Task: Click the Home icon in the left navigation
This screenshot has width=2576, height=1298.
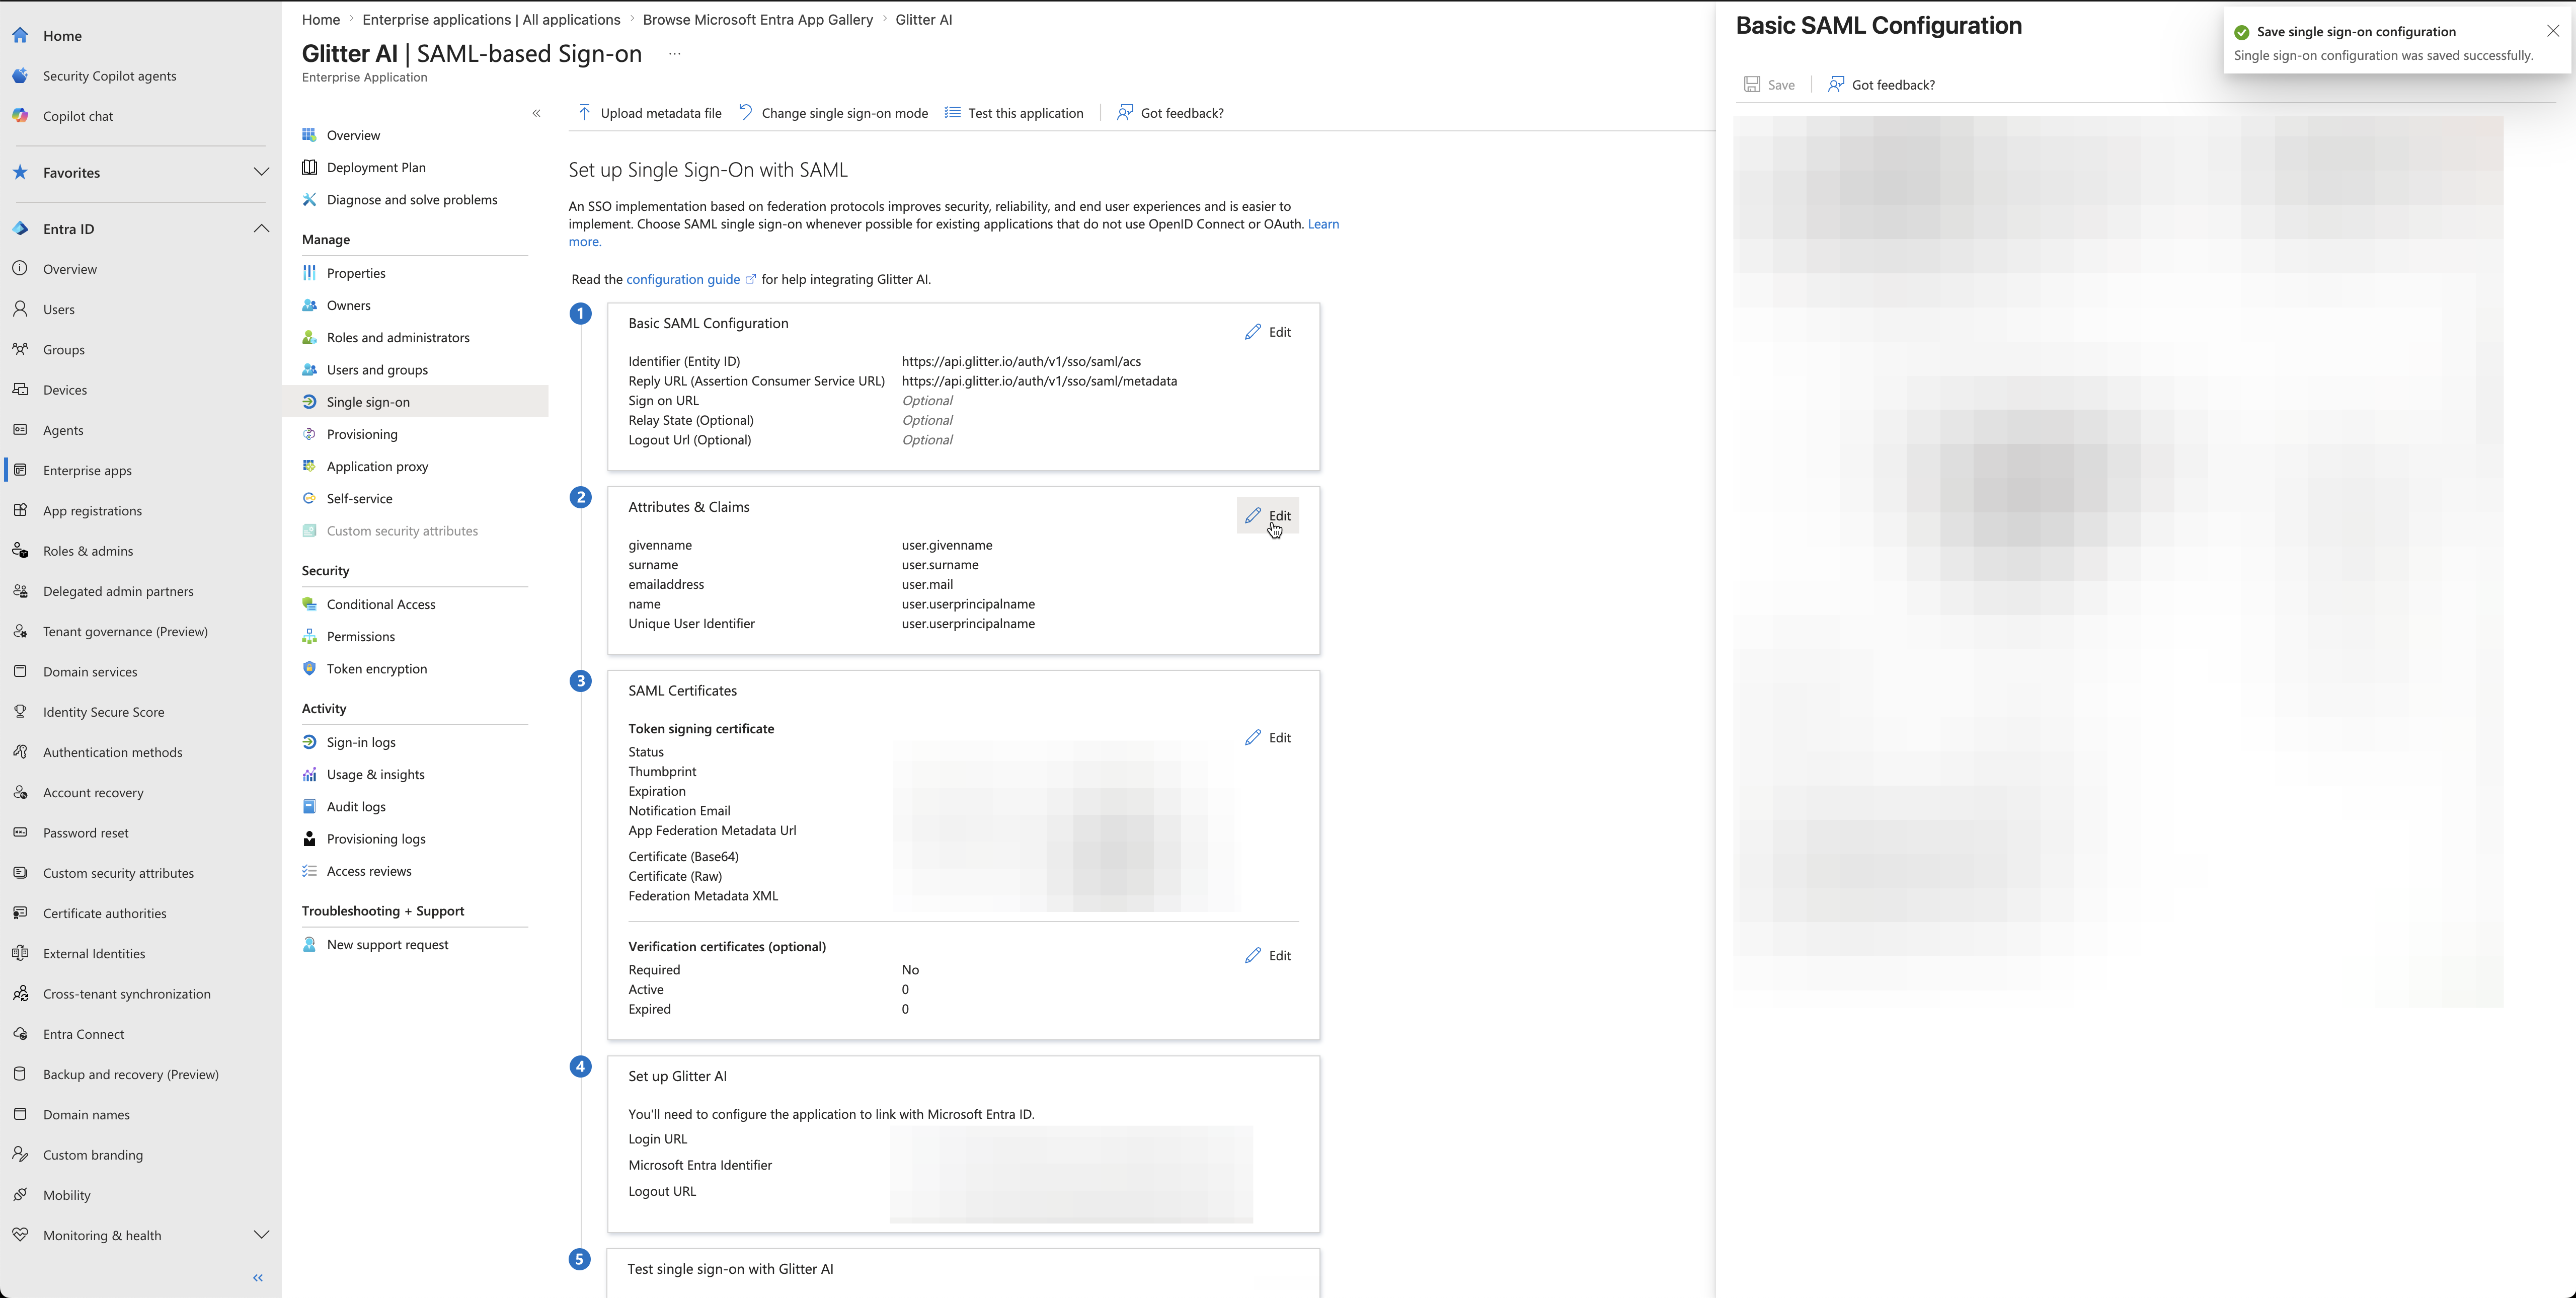Action: [x=21, y=36]
